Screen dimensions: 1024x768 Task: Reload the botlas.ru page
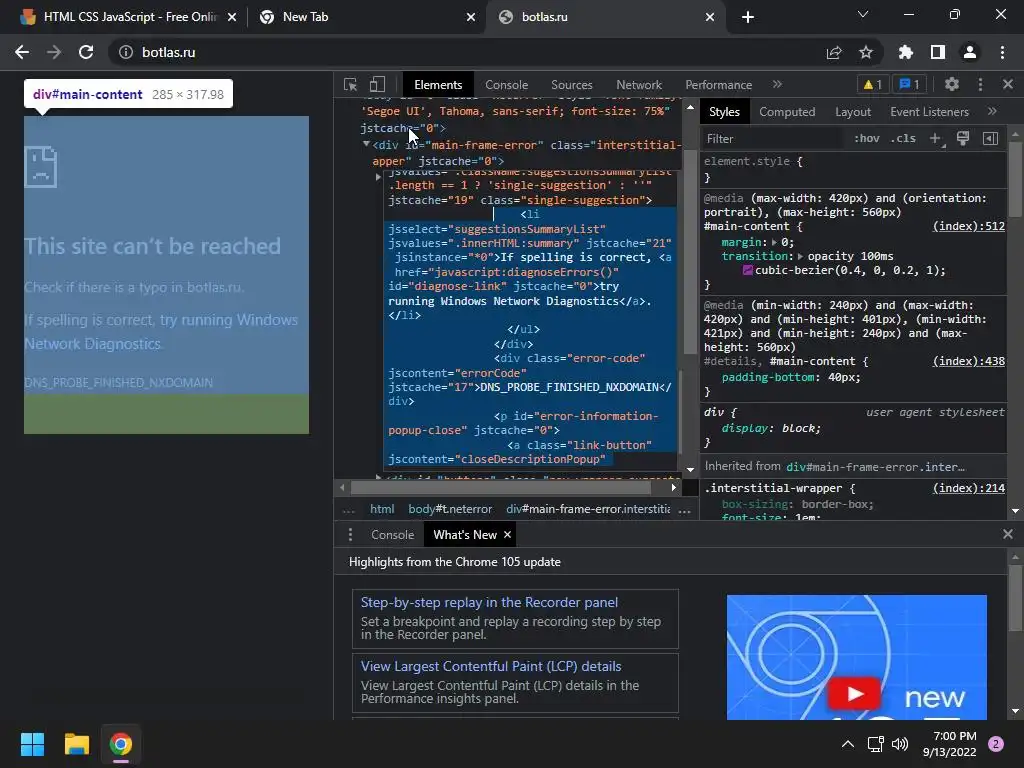click(86, 52)
